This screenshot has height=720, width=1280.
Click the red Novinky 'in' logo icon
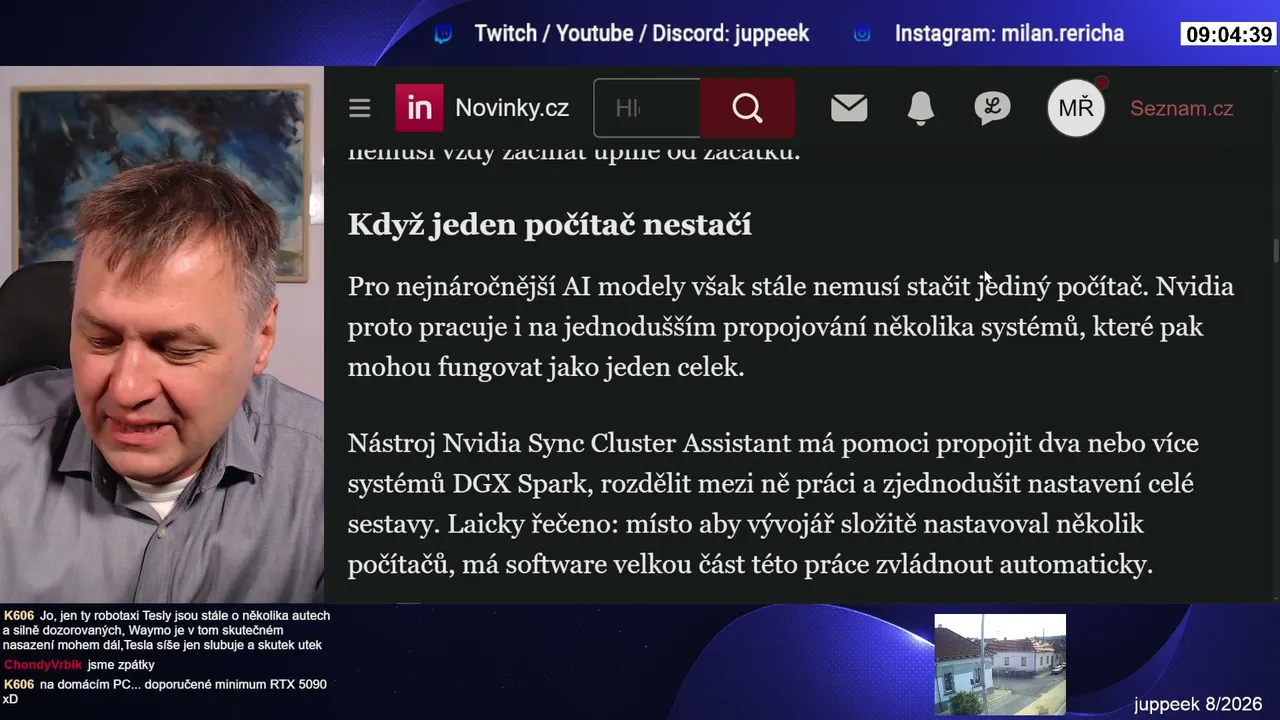click(419, 108)
